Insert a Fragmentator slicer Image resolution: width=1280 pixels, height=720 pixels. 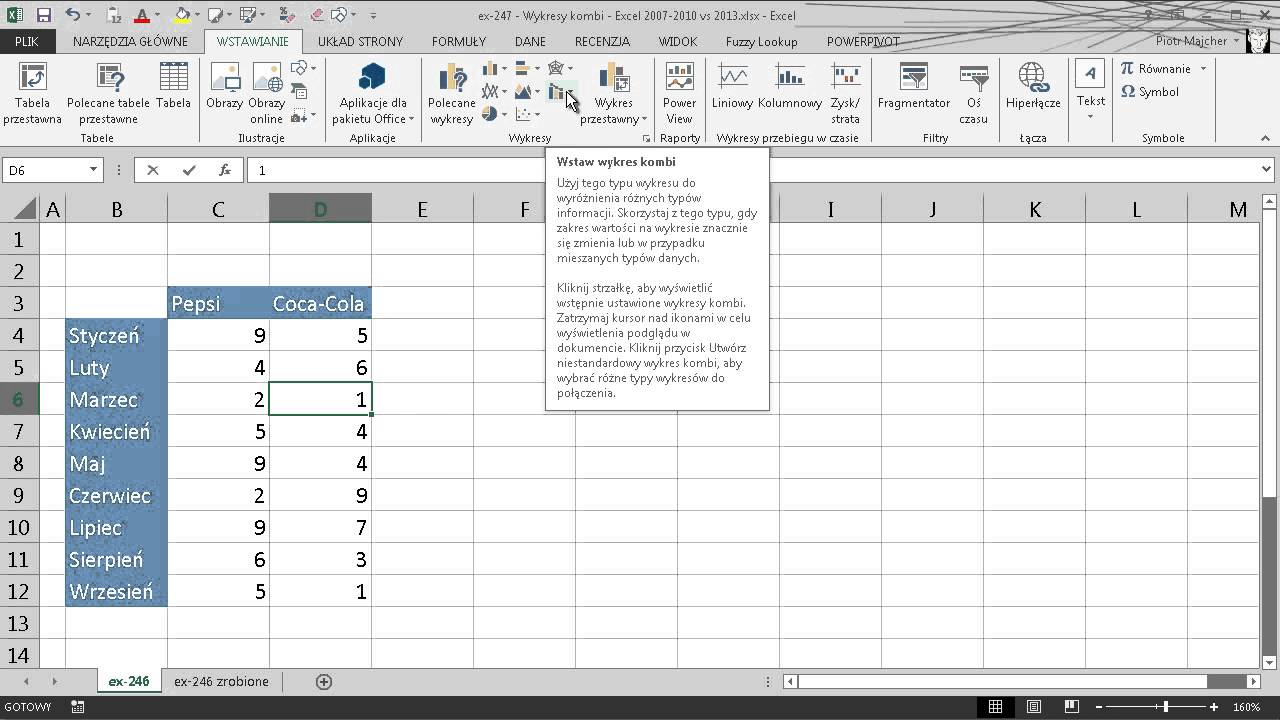[x=914, y=86]
